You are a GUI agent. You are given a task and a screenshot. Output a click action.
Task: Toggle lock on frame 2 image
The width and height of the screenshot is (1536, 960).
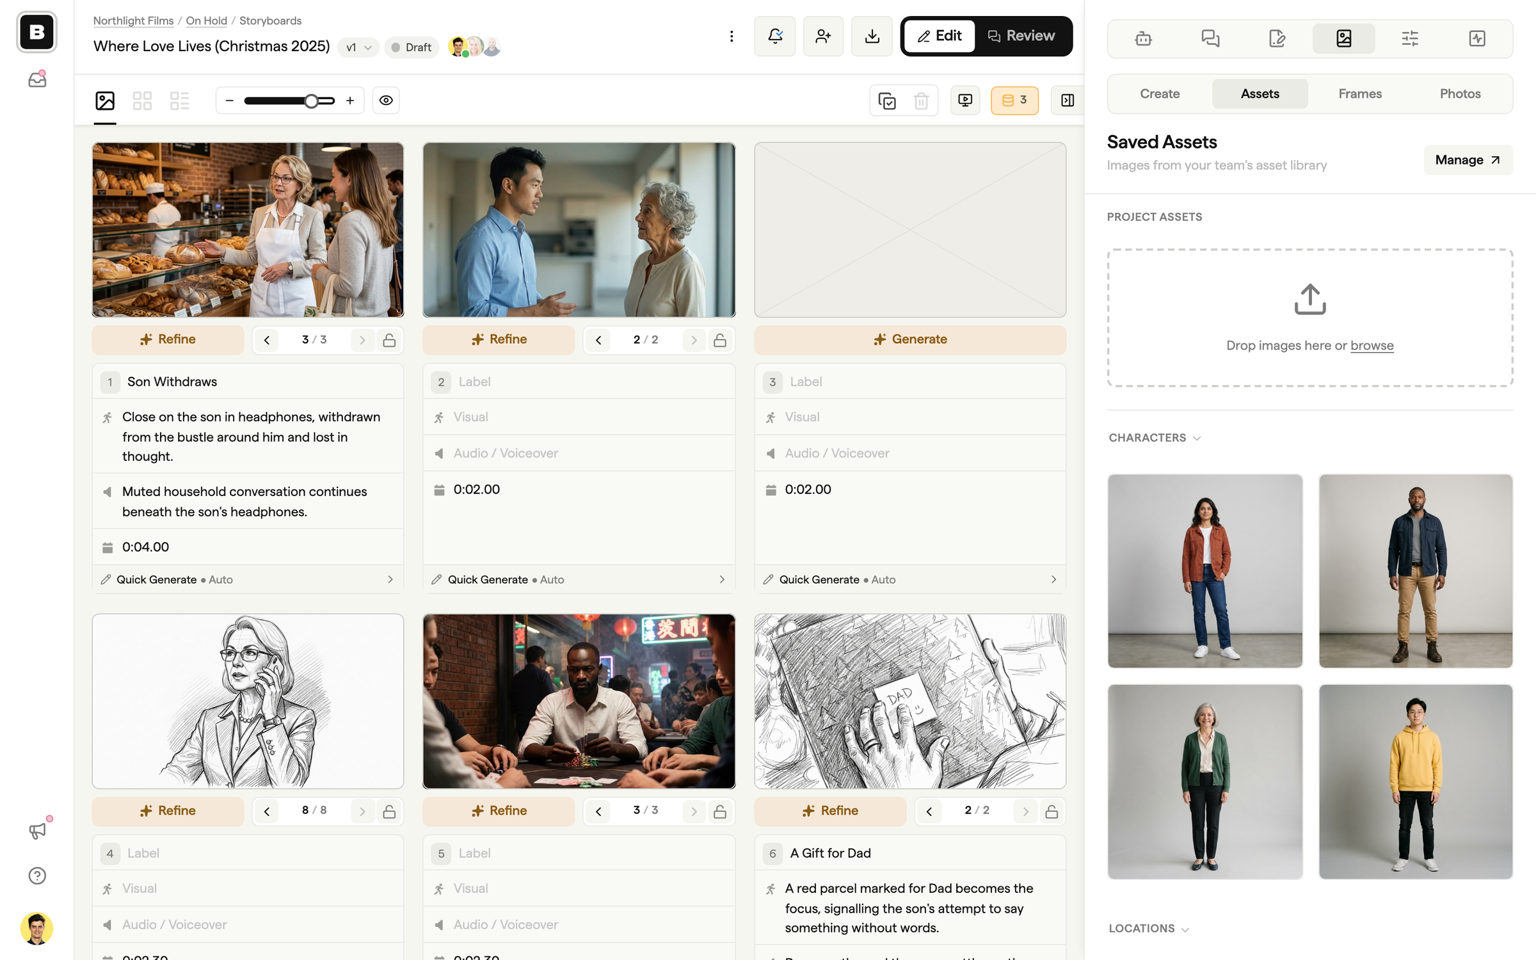click(720, 340)
